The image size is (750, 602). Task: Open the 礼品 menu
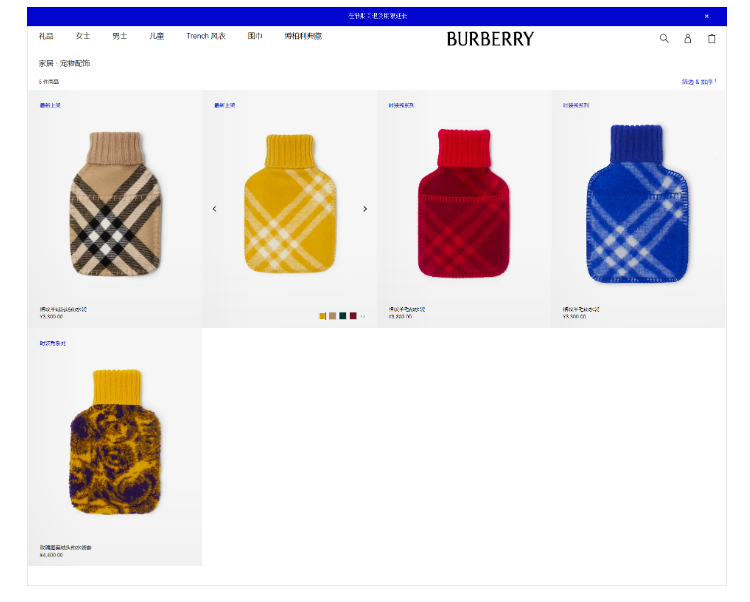click(46, 36)
